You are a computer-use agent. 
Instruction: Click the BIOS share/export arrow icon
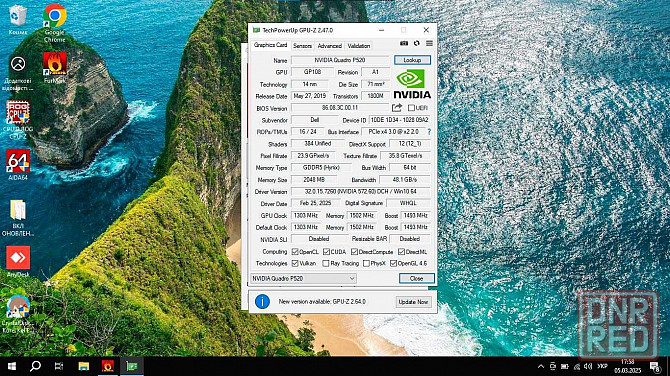[x=397, y=108]
